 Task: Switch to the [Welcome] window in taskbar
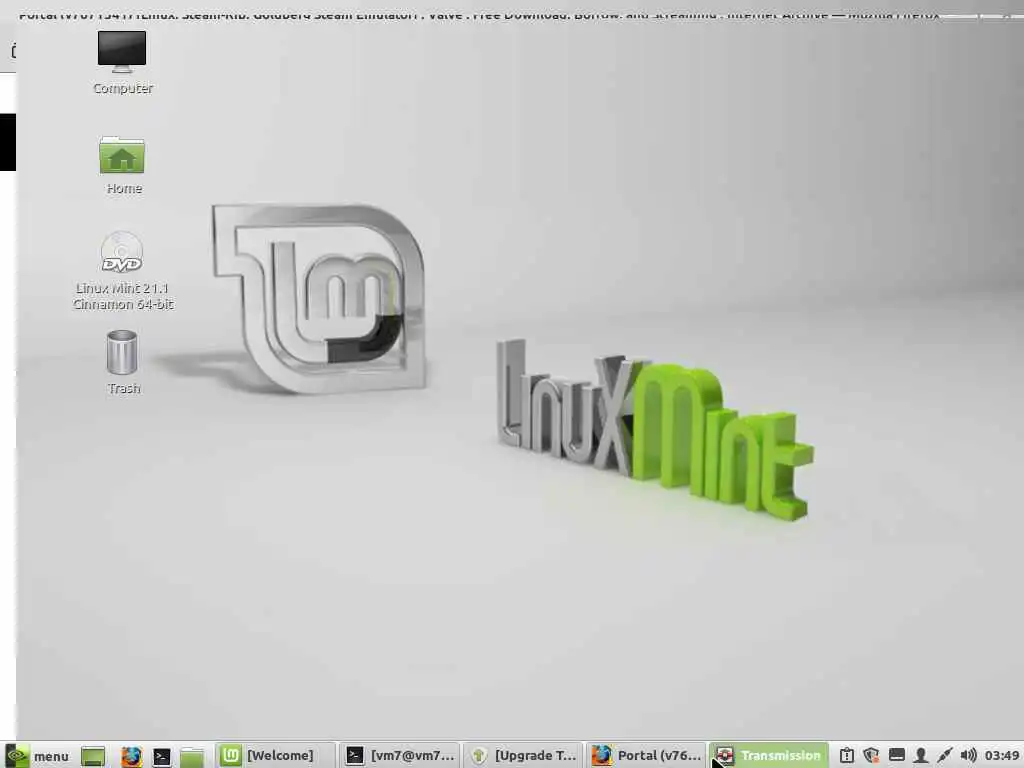275,756
